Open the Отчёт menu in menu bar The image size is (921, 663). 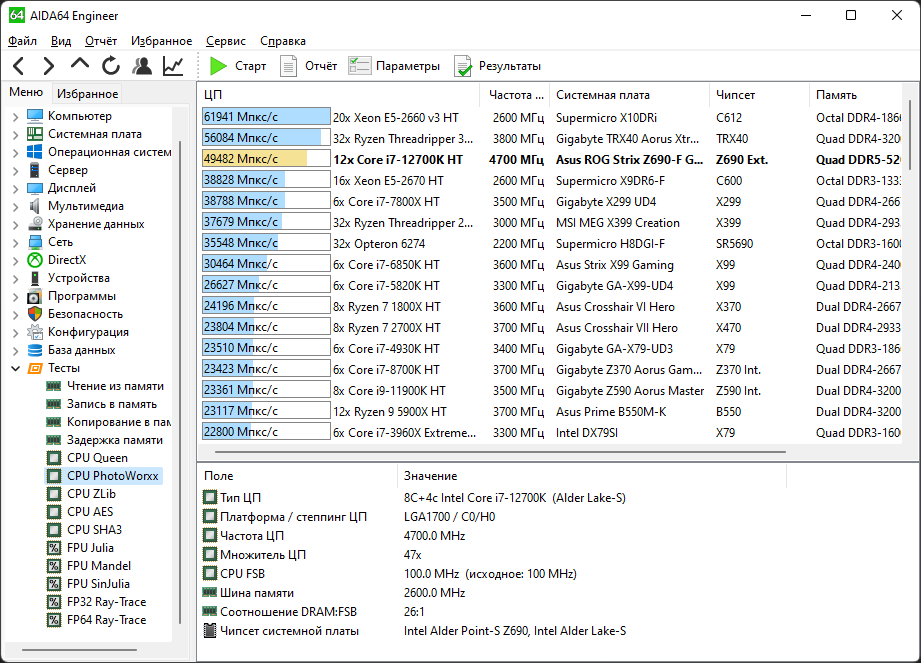pos(100,41)
